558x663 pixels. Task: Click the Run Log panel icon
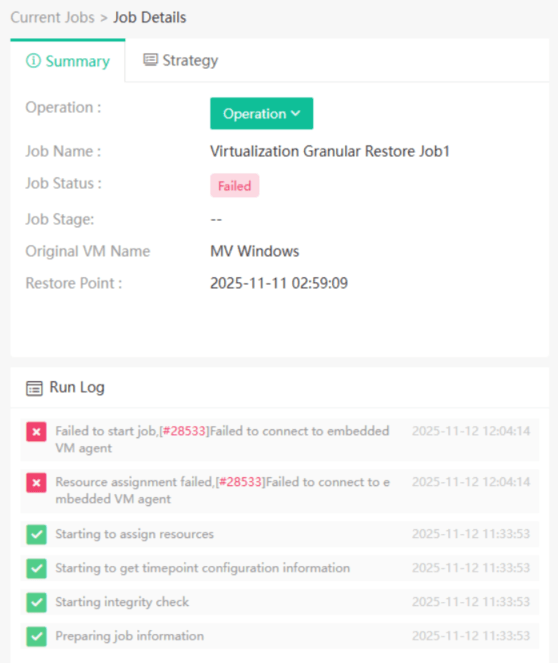pos(34,388)
